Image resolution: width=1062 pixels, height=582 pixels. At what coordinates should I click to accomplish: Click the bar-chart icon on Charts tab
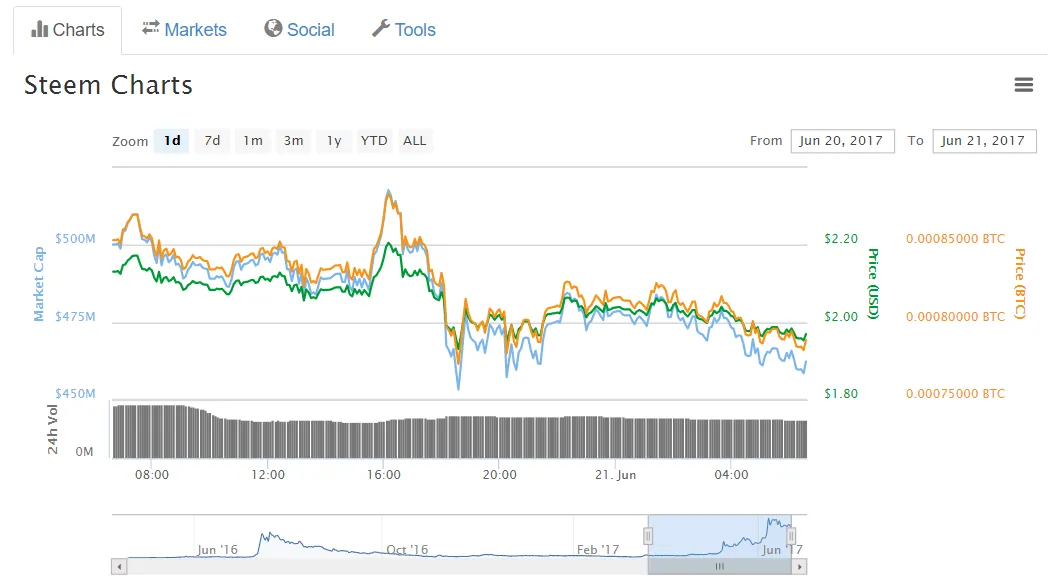coord(40,29)
